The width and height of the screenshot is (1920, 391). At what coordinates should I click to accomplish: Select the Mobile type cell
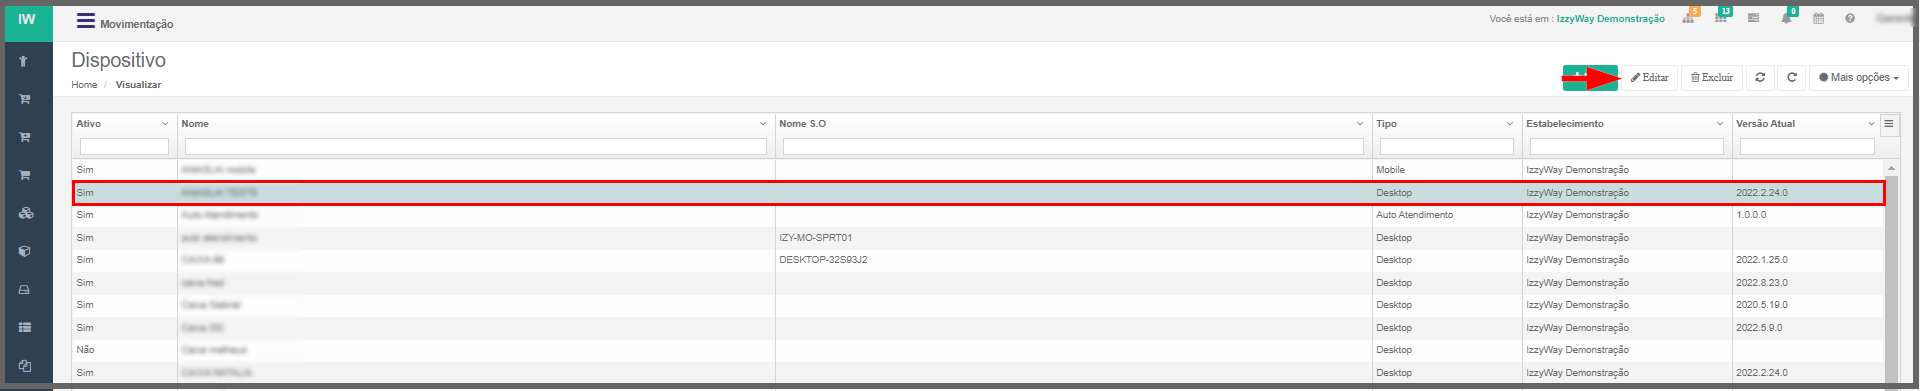[x=1390, y=170]
